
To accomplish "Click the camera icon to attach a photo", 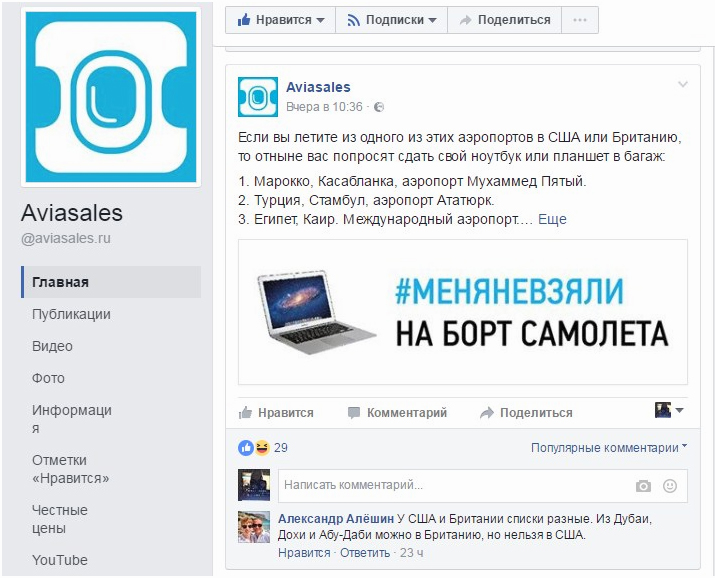I will pos(643,486).
